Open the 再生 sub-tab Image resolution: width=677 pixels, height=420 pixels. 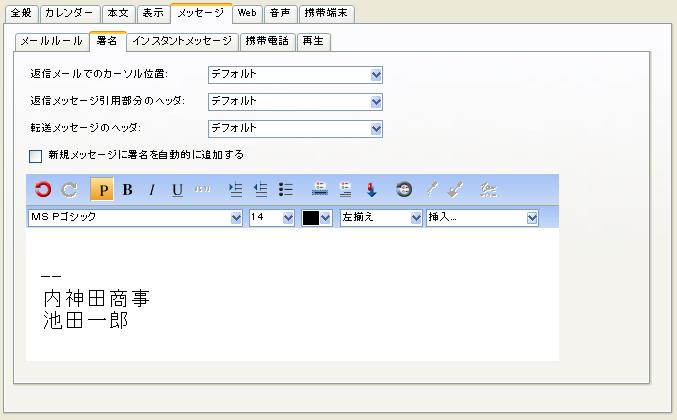click(x=313, y=42)
